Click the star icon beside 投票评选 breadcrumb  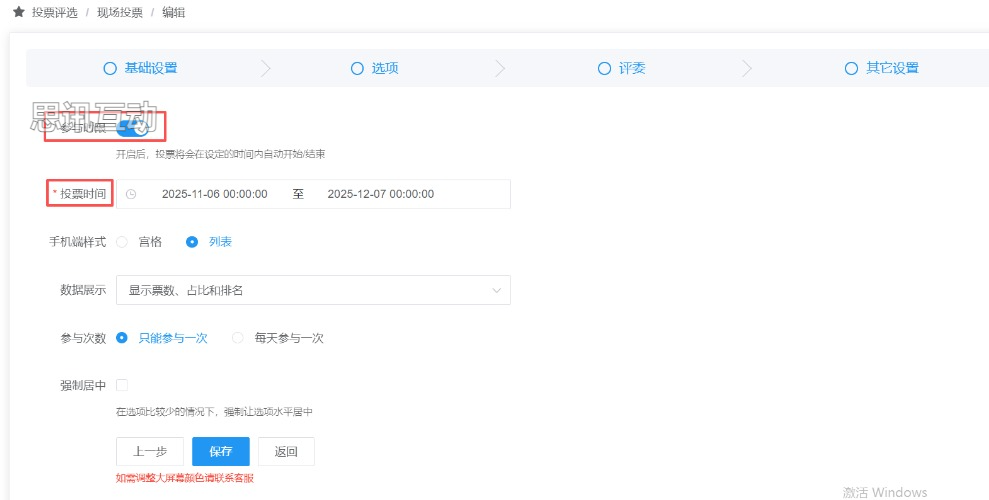(18, 13)
